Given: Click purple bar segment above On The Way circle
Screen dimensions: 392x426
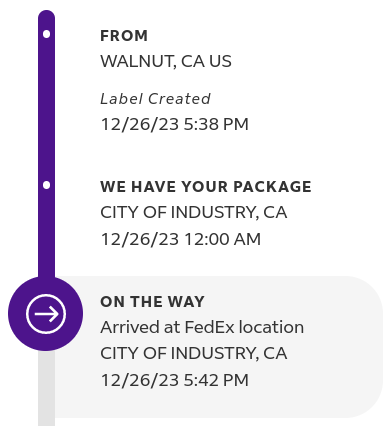Looking at the screenshot, I should click(46, 233).
